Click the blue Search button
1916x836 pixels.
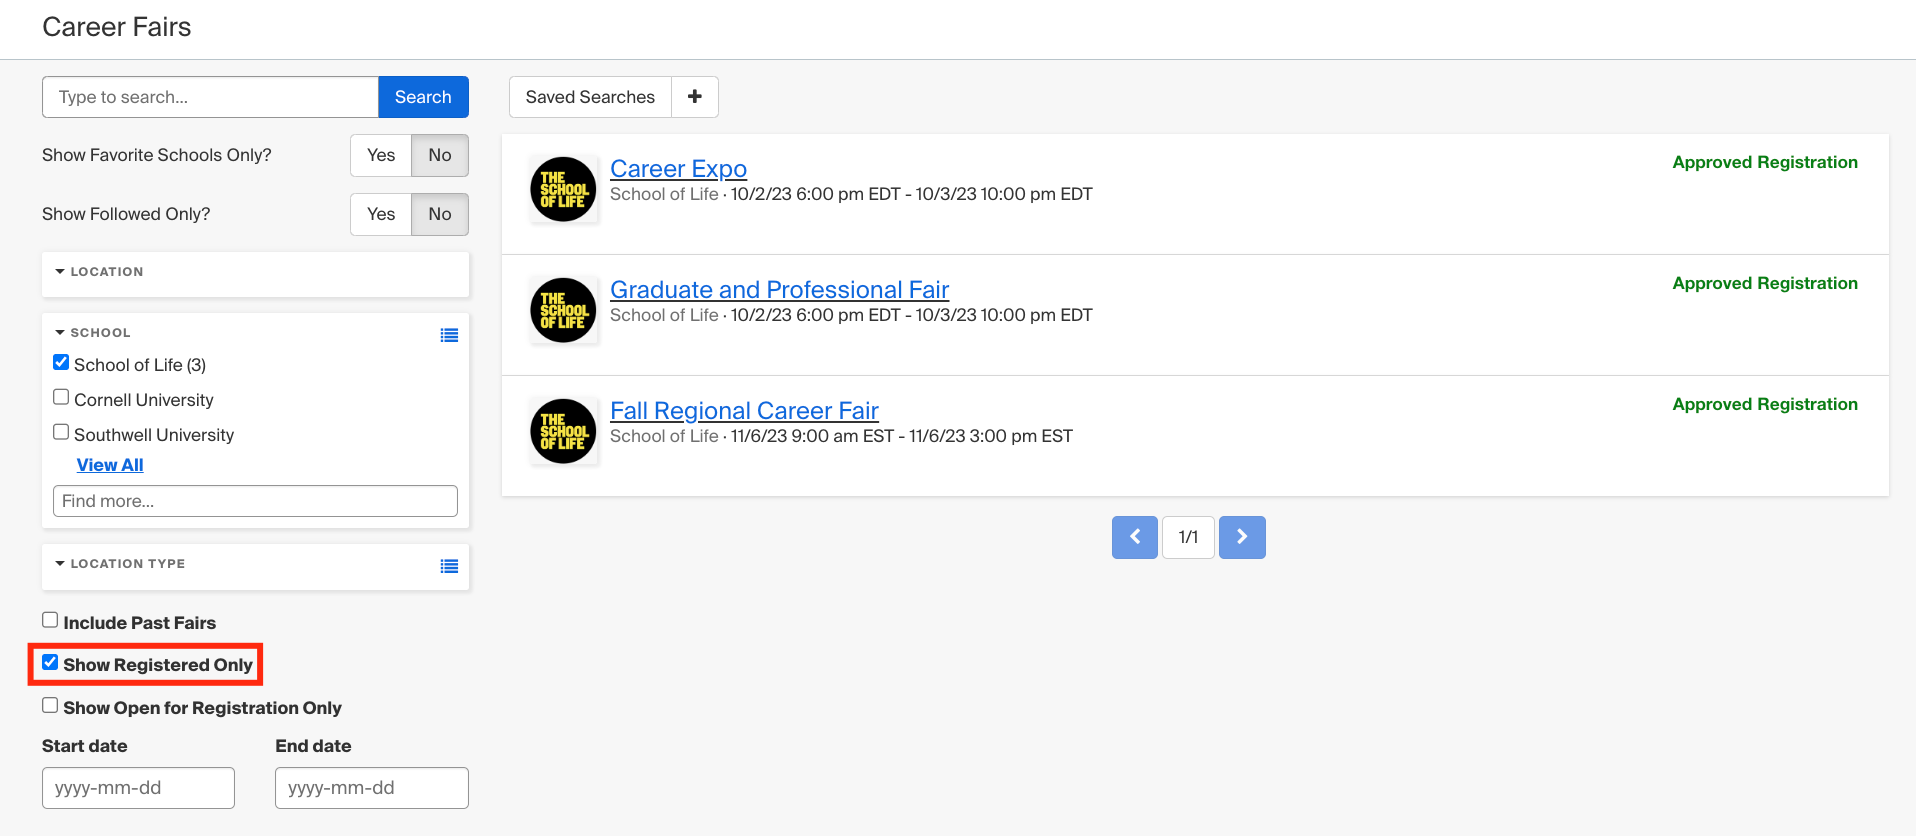[x=423, y=97]
